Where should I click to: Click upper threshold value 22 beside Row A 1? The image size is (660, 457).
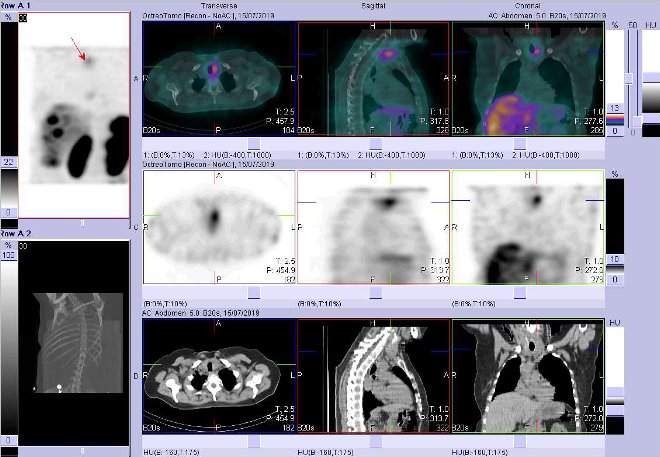[x=8, y=162]
